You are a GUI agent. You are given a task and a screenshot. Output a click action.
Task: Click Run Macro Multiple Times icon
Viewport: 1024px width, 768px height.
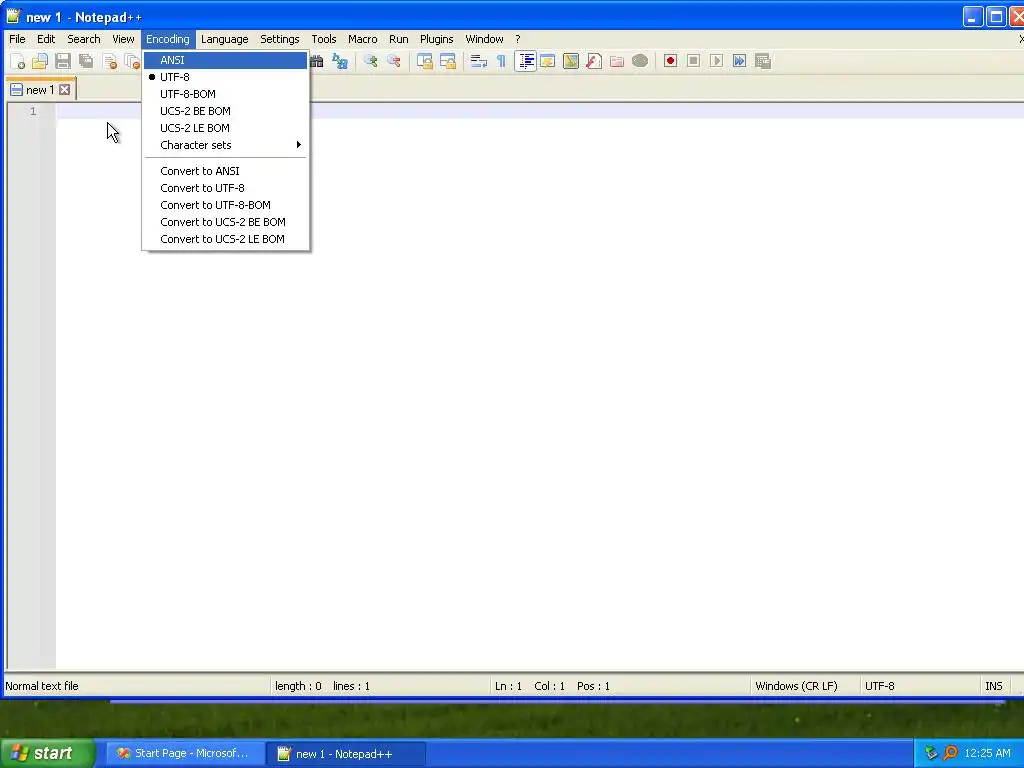(x=739, y=61)
